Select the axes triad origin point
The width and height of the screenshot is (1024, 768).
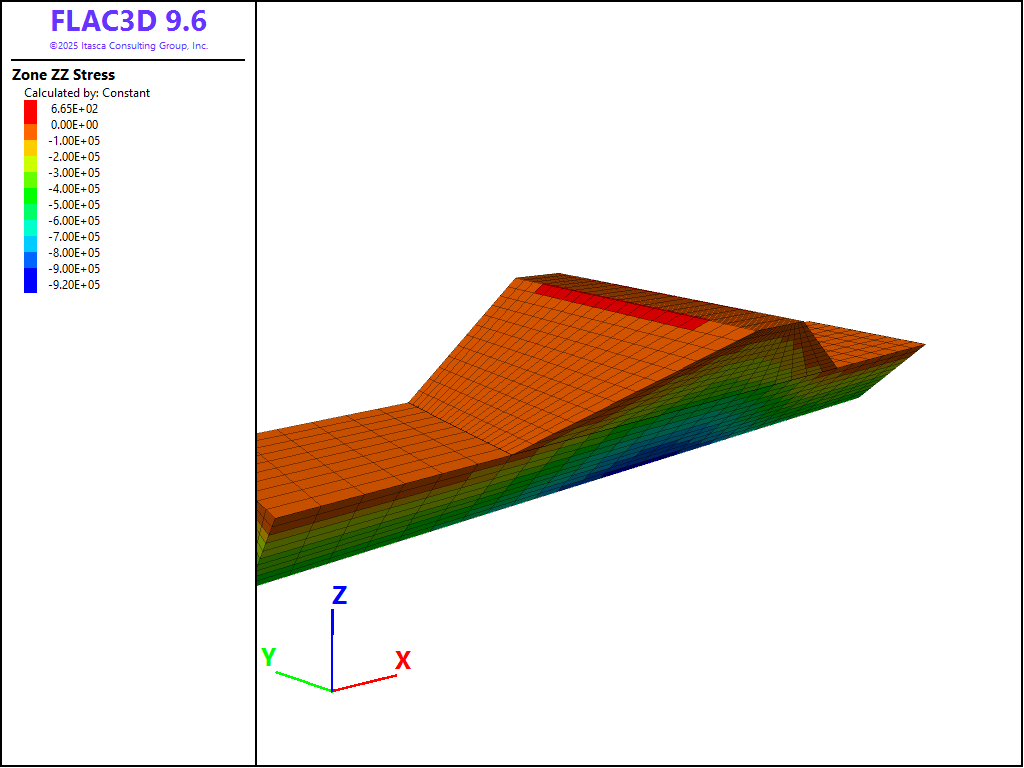pyautogui.click(x=332, y=691)
